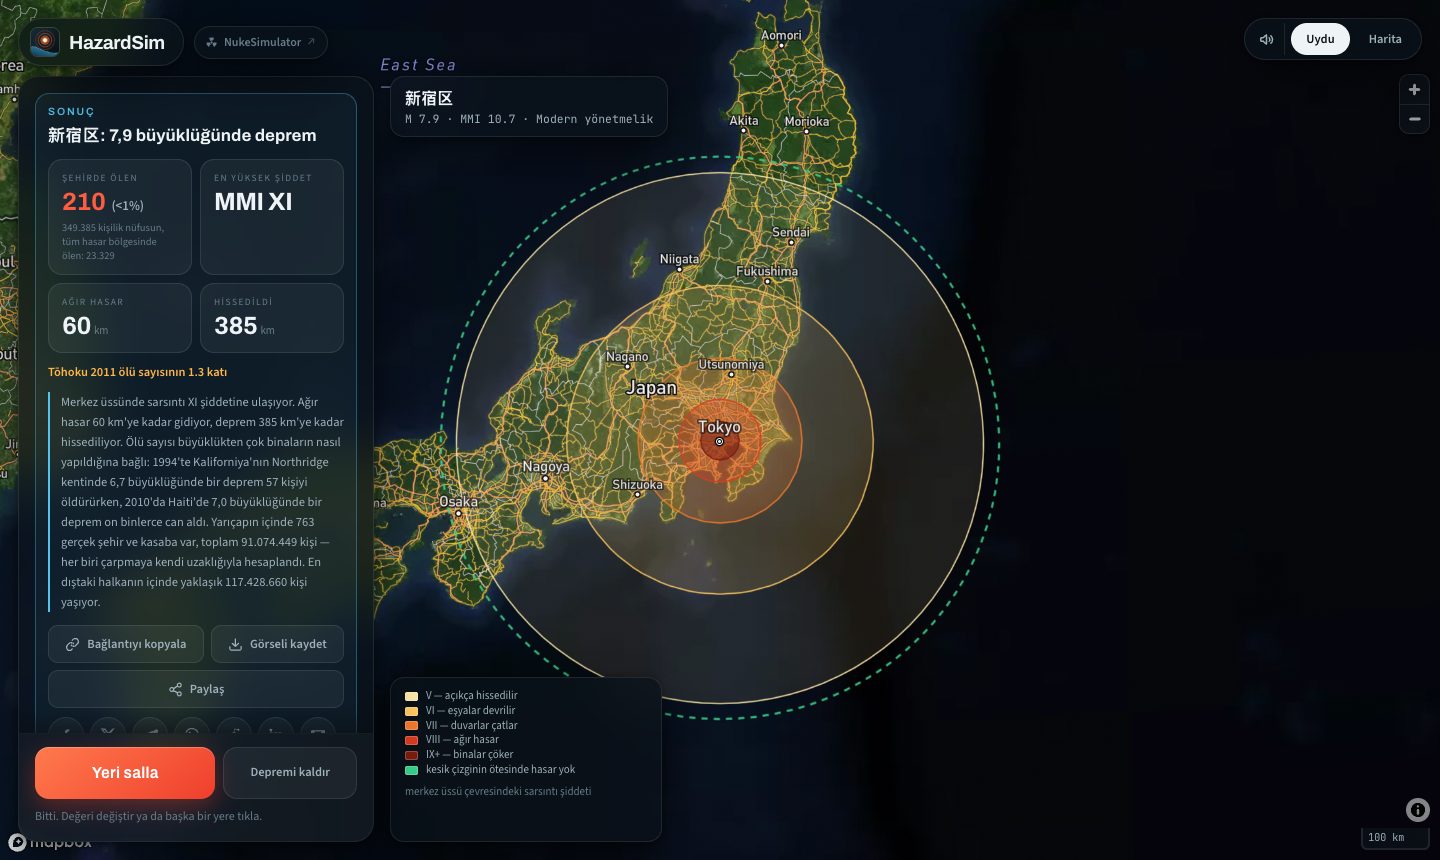The height and width of the screenshot is (860, 1440).
Task: Open the map info icon
Action: [x=1418, y=810]
